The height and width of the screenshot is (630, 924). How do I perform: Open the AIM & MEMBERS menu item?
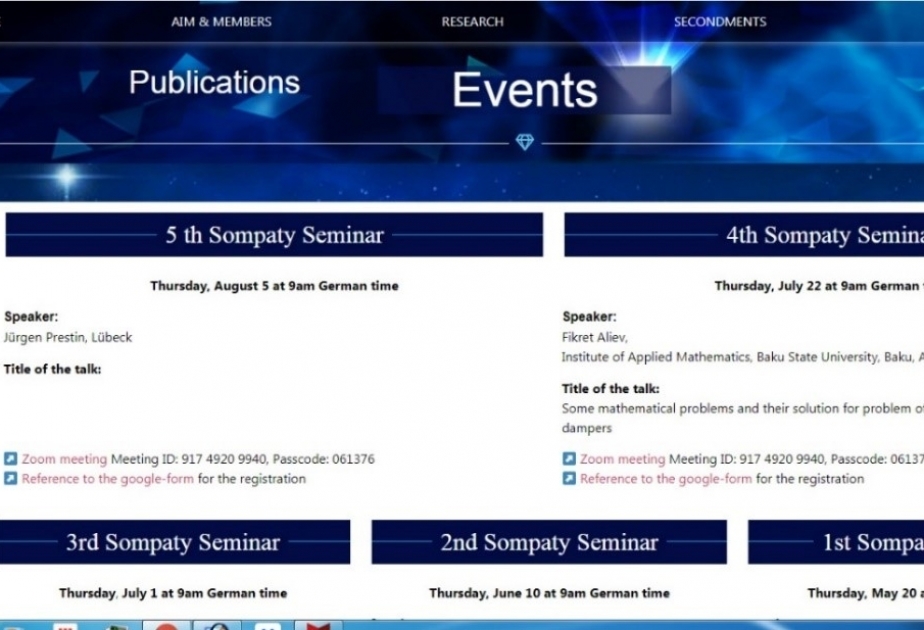221,22
